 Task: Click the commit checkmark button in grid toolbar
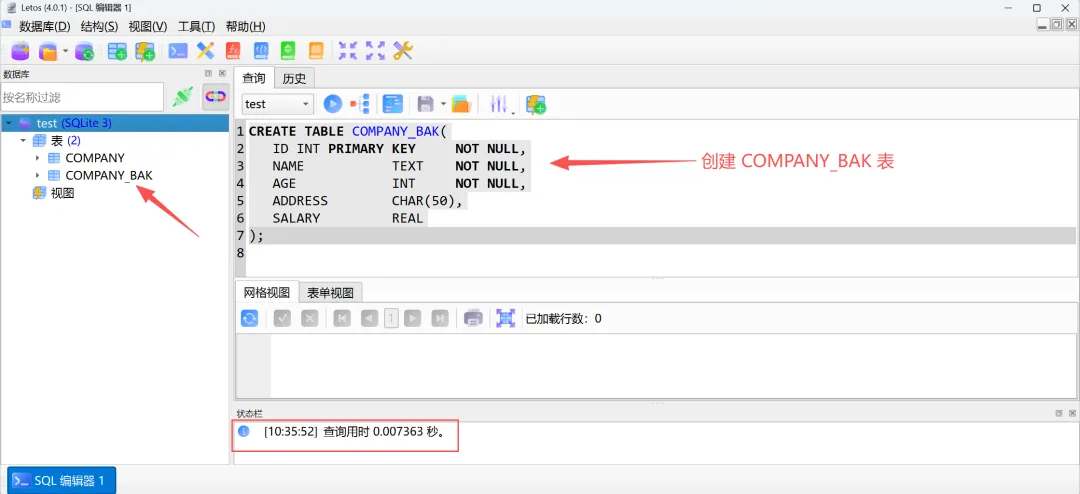282,318
